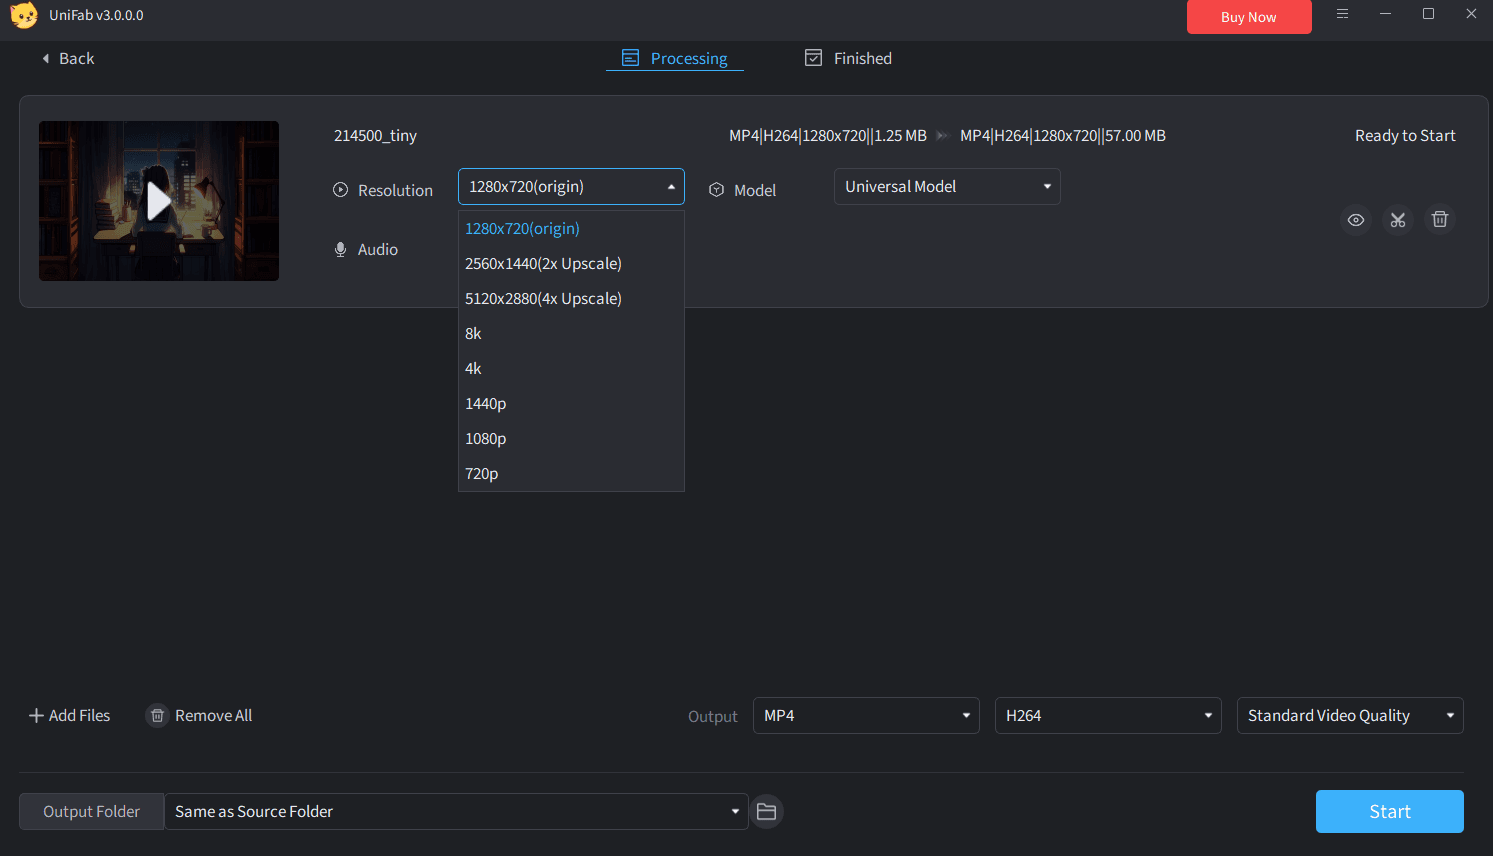Switch to the Finished tab
Image resolution: width=1493 pixels, height=856 pixels.
pos(847,58)
